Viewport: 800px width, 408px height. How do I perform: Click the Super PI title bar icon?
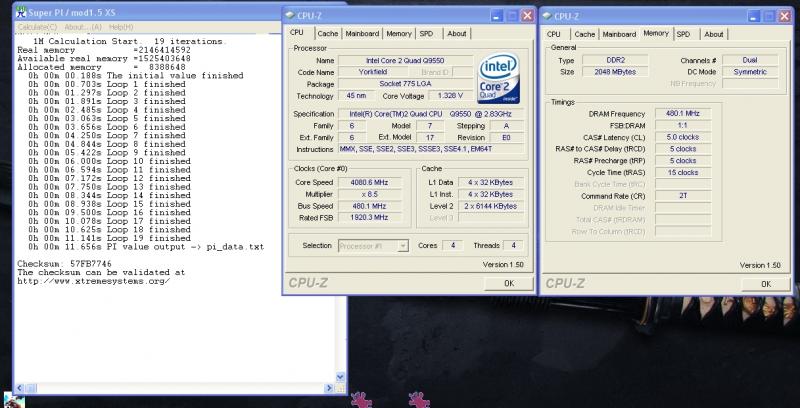pos(21,12)
